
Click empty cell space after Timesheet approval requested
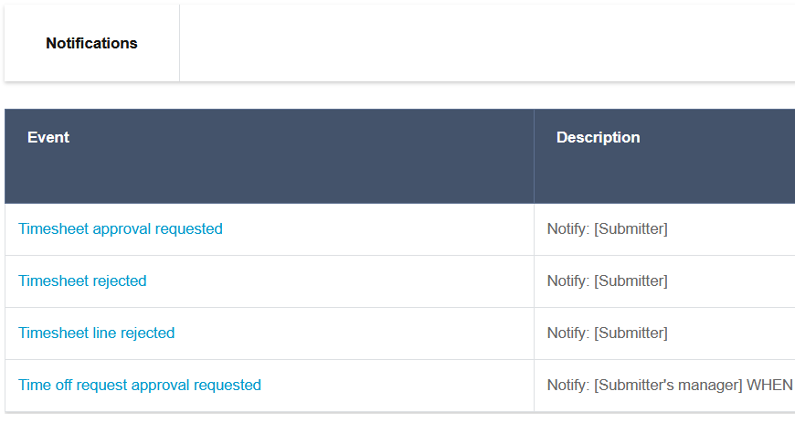[x=380, y=229]
